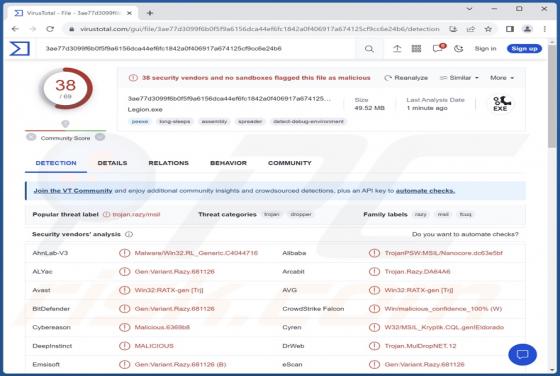This screenshot has height=376, width=560.
Task: Toggle the dark mode moon icon
Action: (459, 49)
